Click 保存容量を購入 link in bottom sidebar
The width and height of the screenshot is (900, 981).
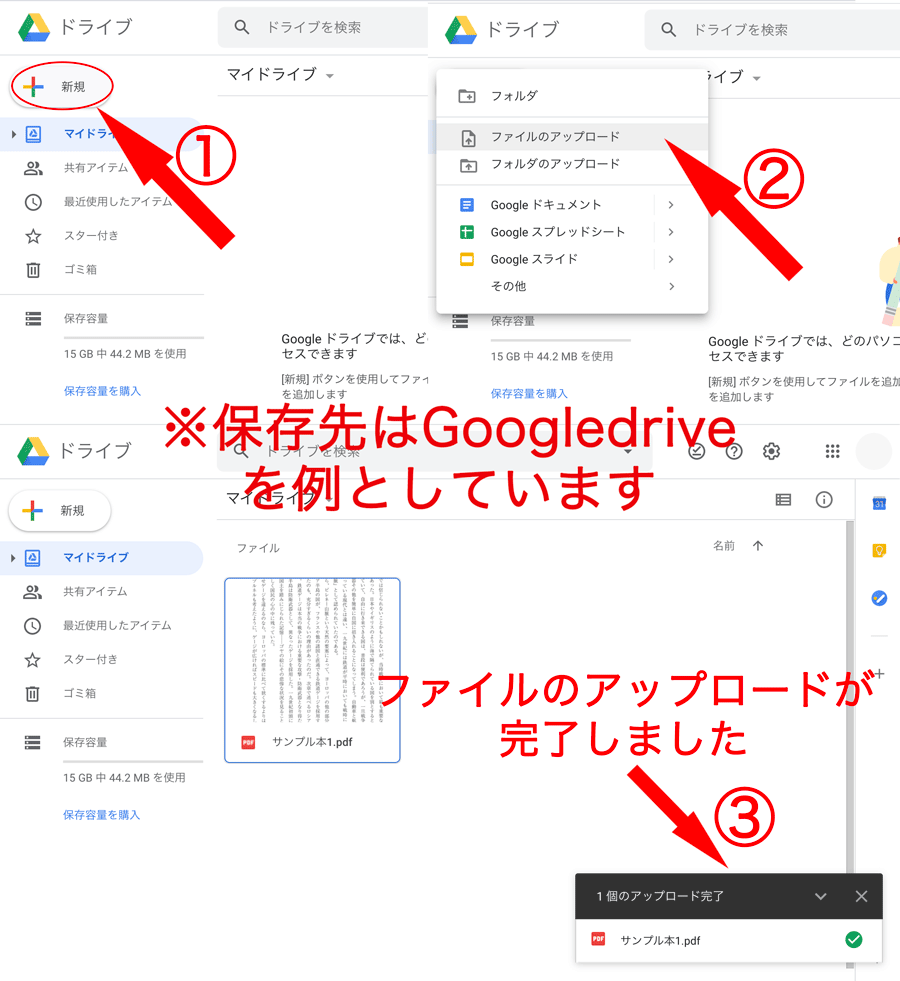click(x=101, y=815)
